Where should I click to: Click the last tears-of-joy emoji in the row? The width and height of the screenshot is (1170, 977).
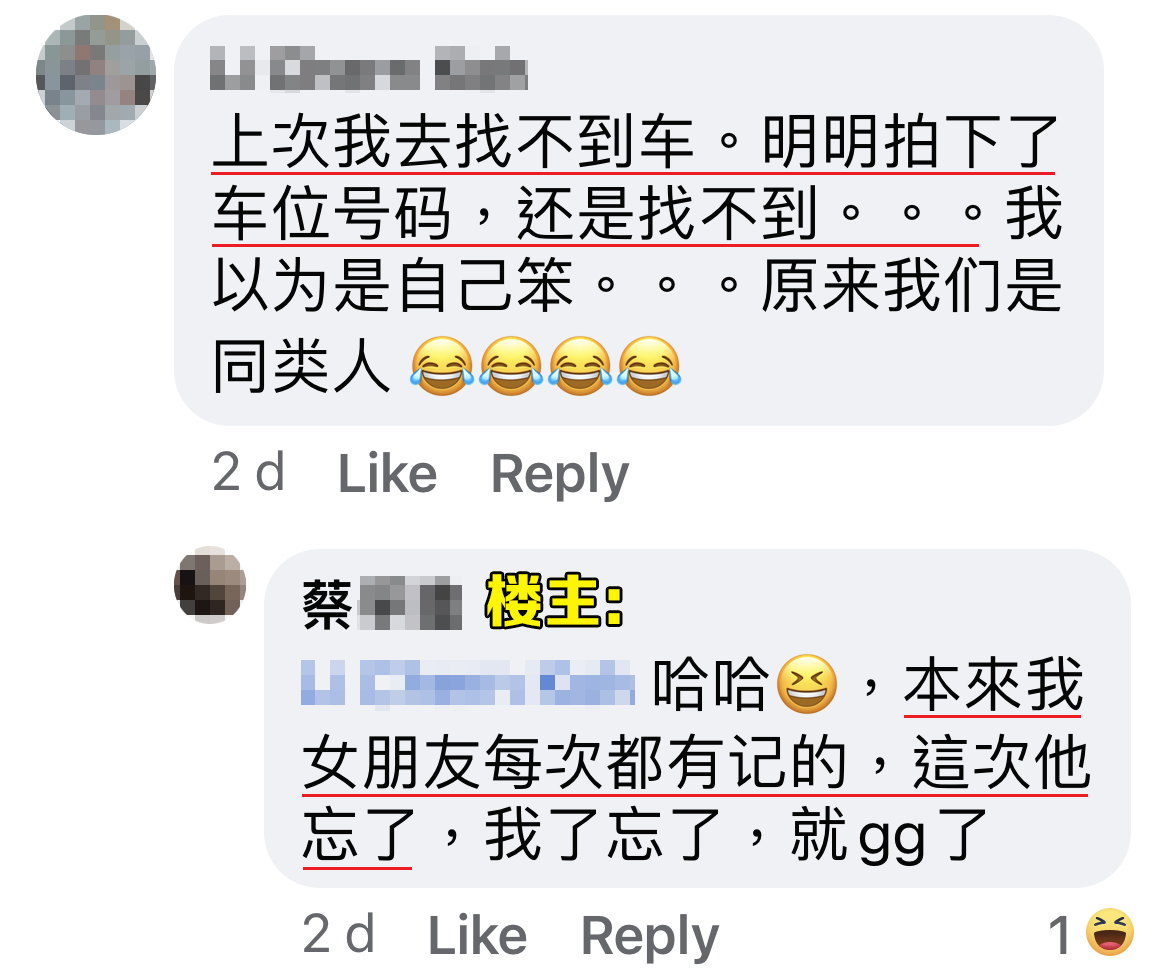[649, 366]
